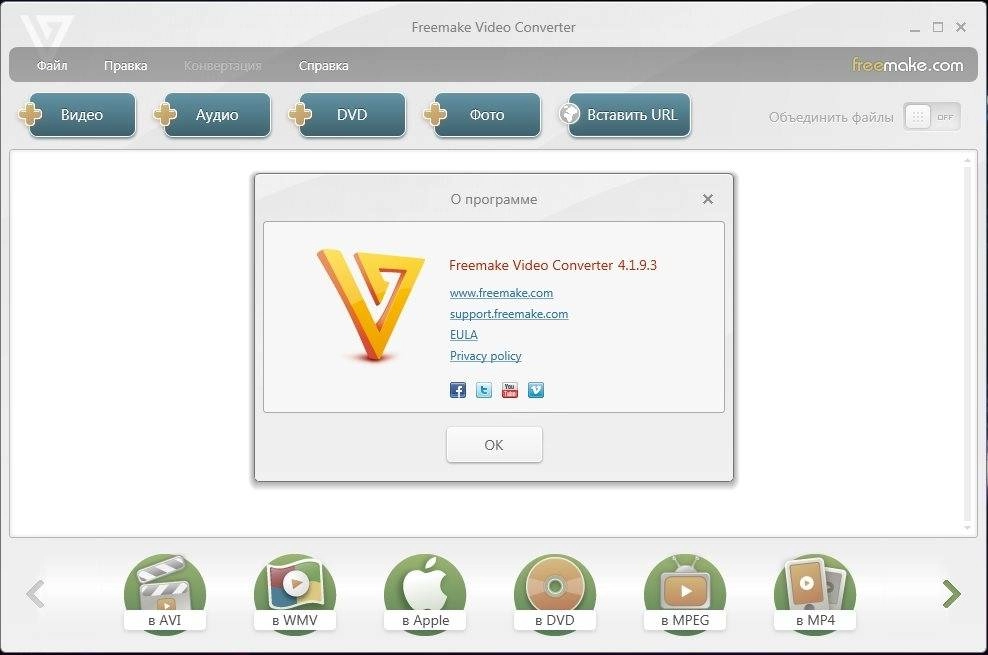988x655 pixels.
Task: Choose the в MP4 output format
Action: pyautogui.click(x=815, y=593)
